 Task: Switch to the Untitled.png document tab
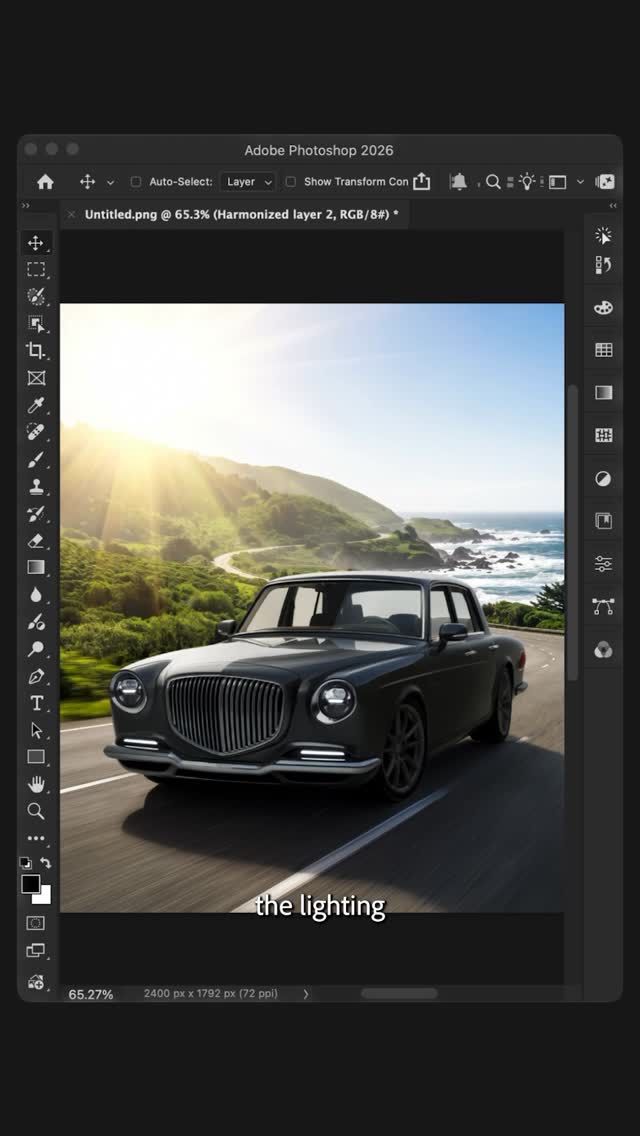[241, 214]
